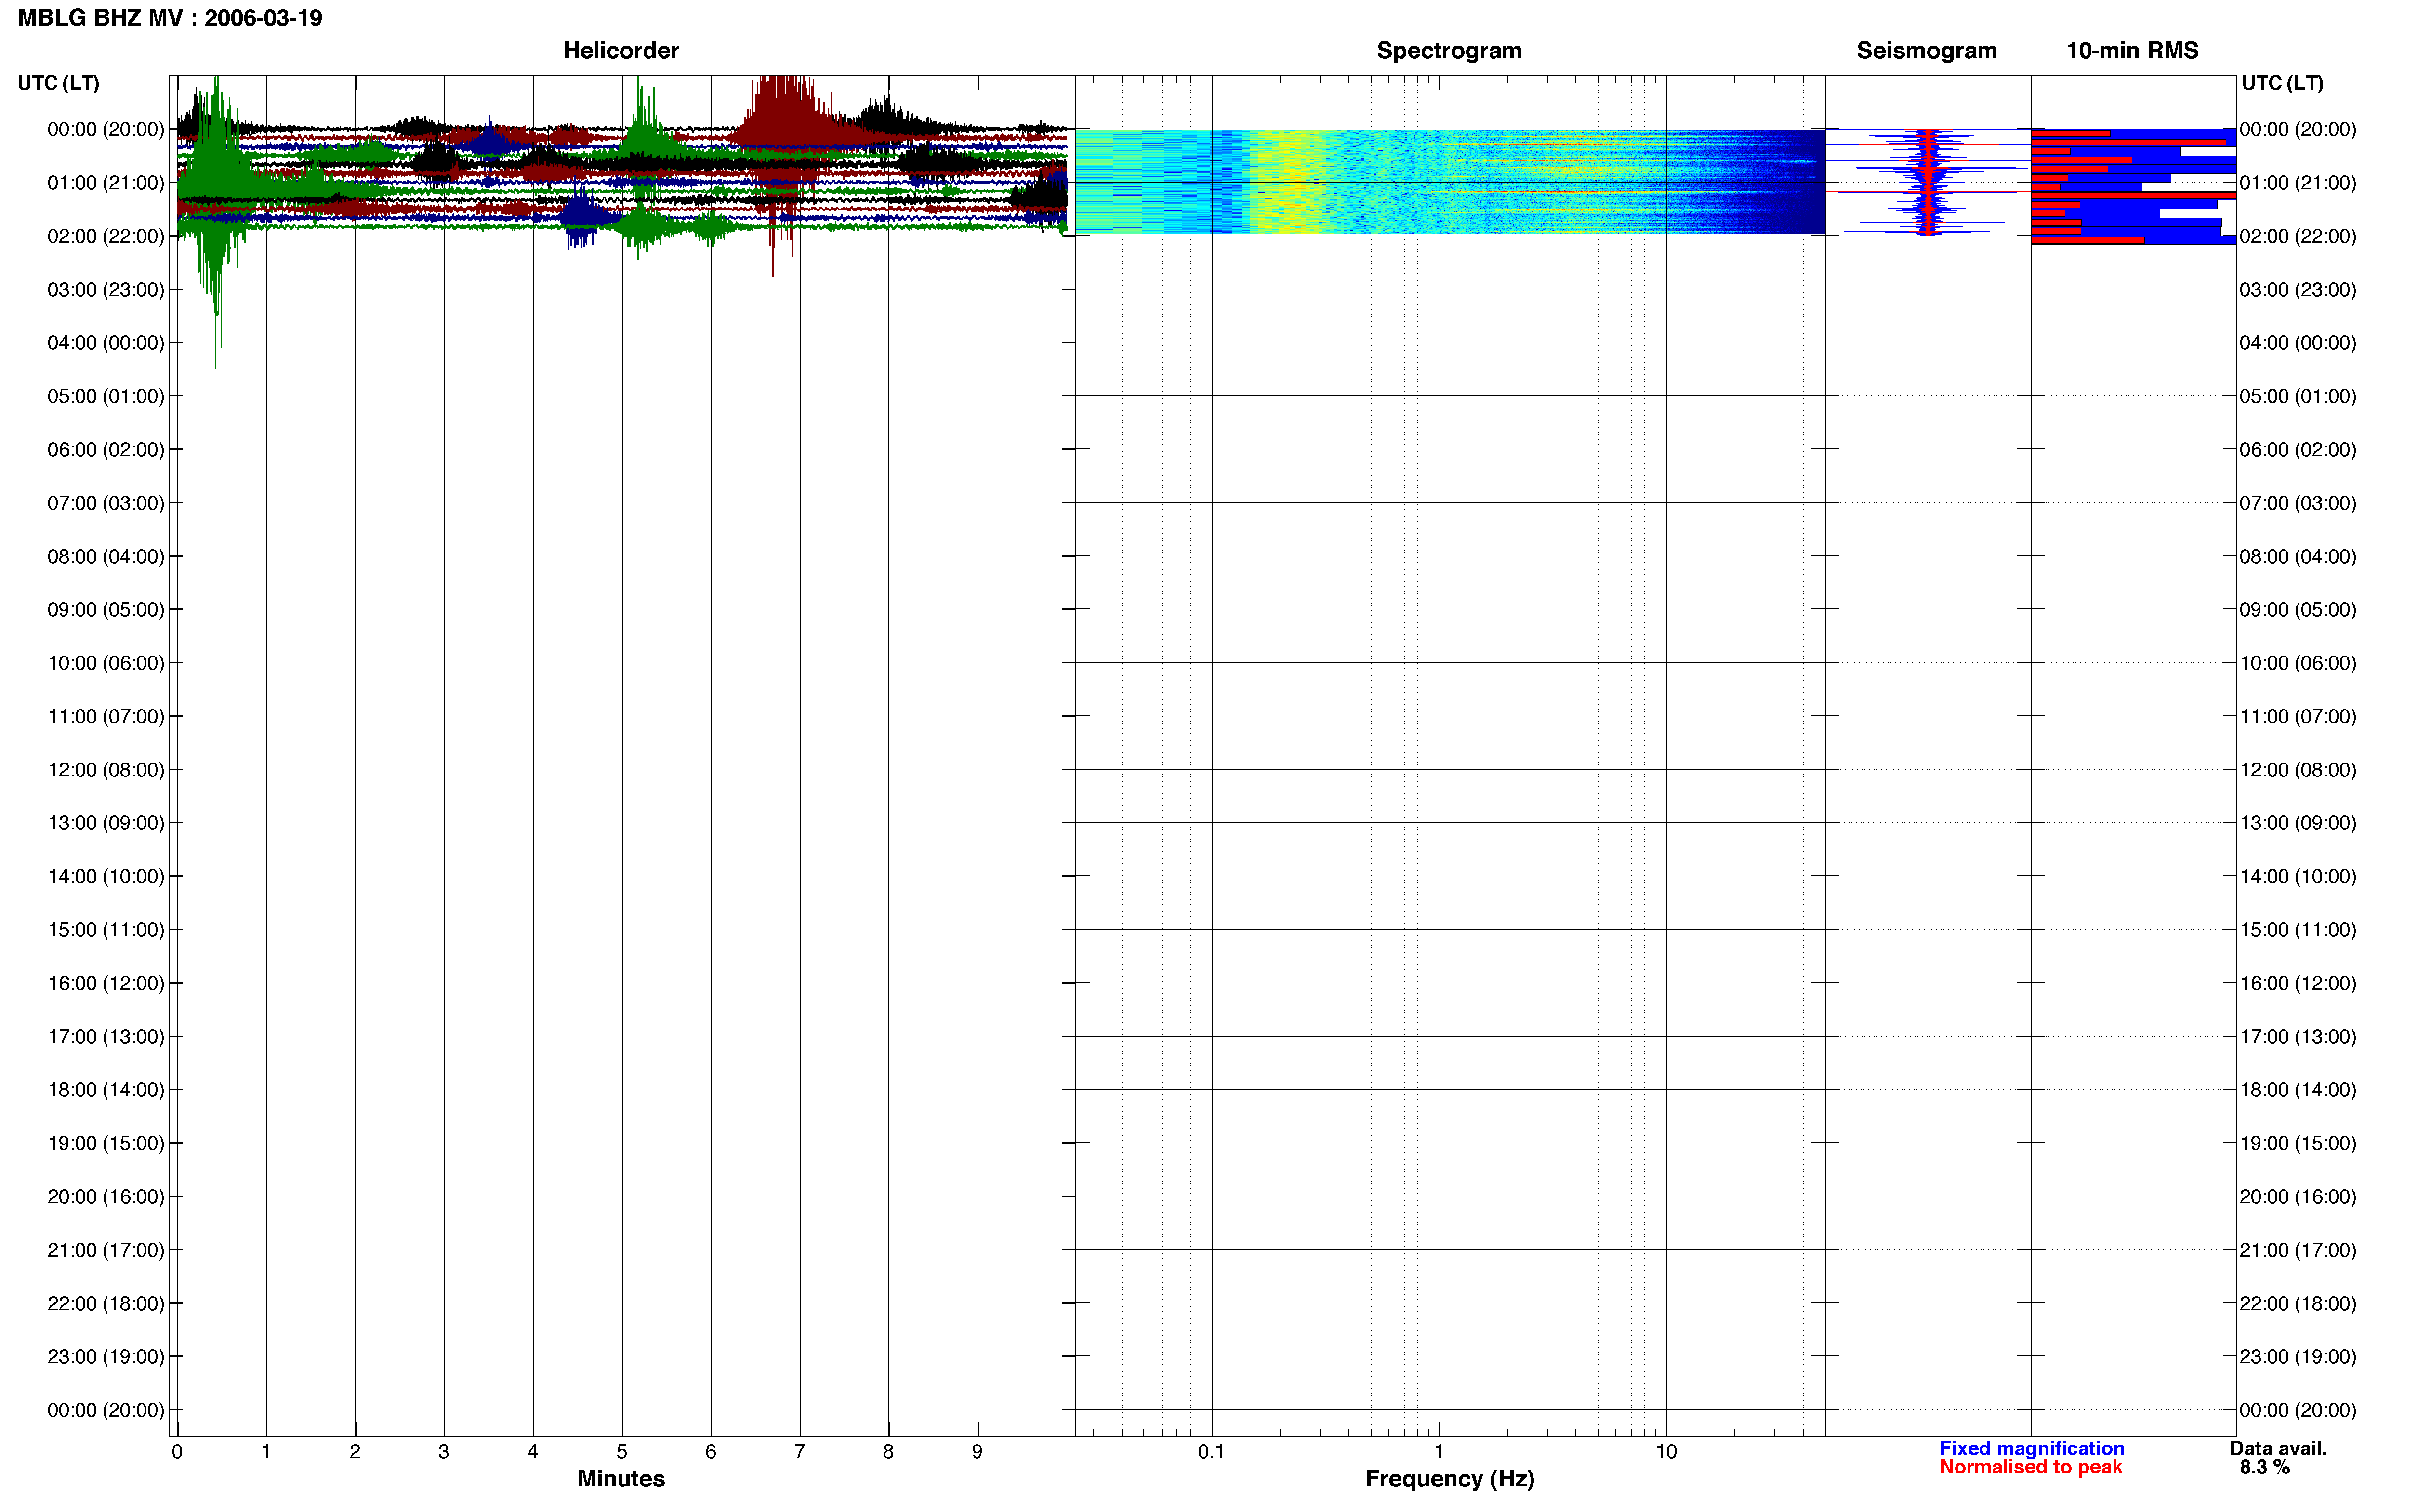
Task: Click the left 'UTC (LT)' axis label
Action: 59,83
